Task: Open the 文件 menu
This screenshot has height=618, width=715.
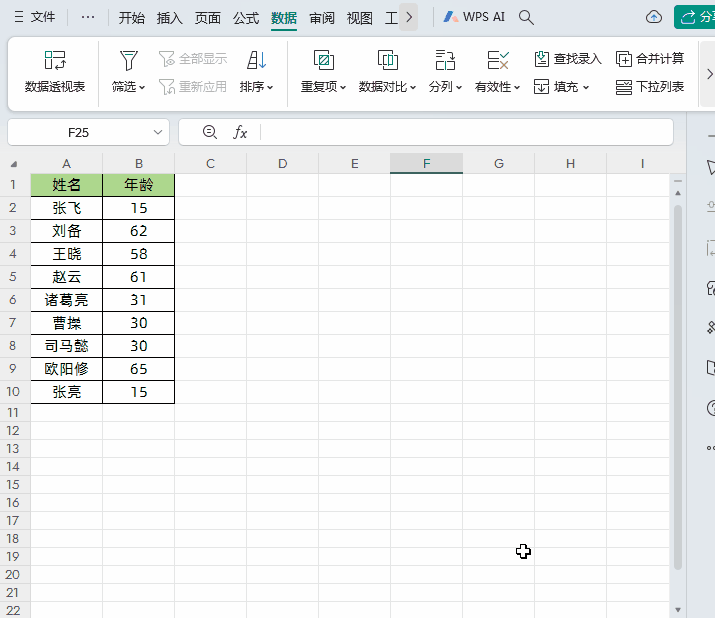Action: tap(35, 18)
